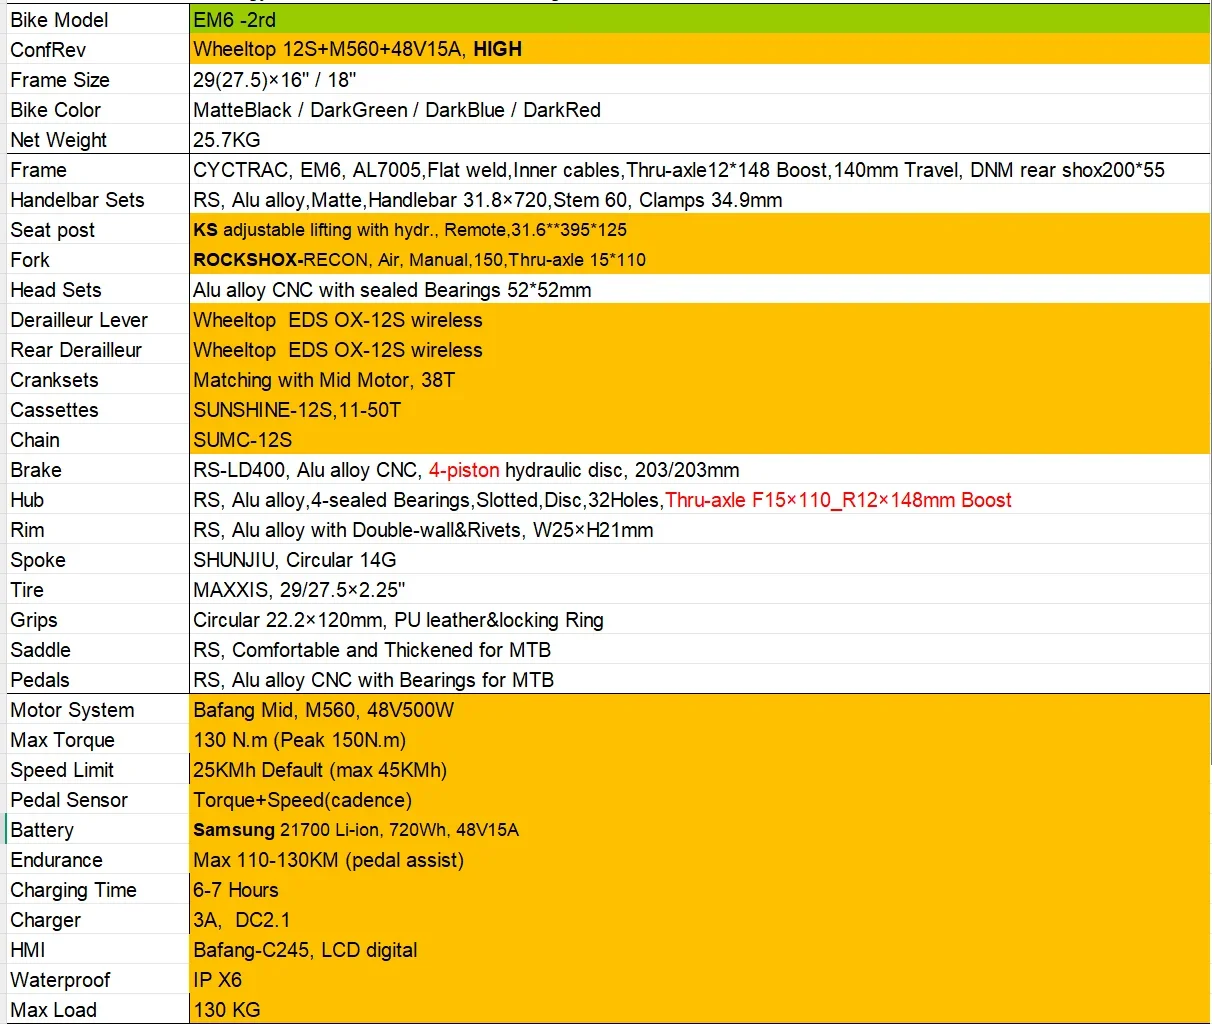Image resolution: width=1212 pixels, height=1024 pixels.
Task: Click 'Matching with Mid Motor, 38T' cell
Action: (700, 380)
